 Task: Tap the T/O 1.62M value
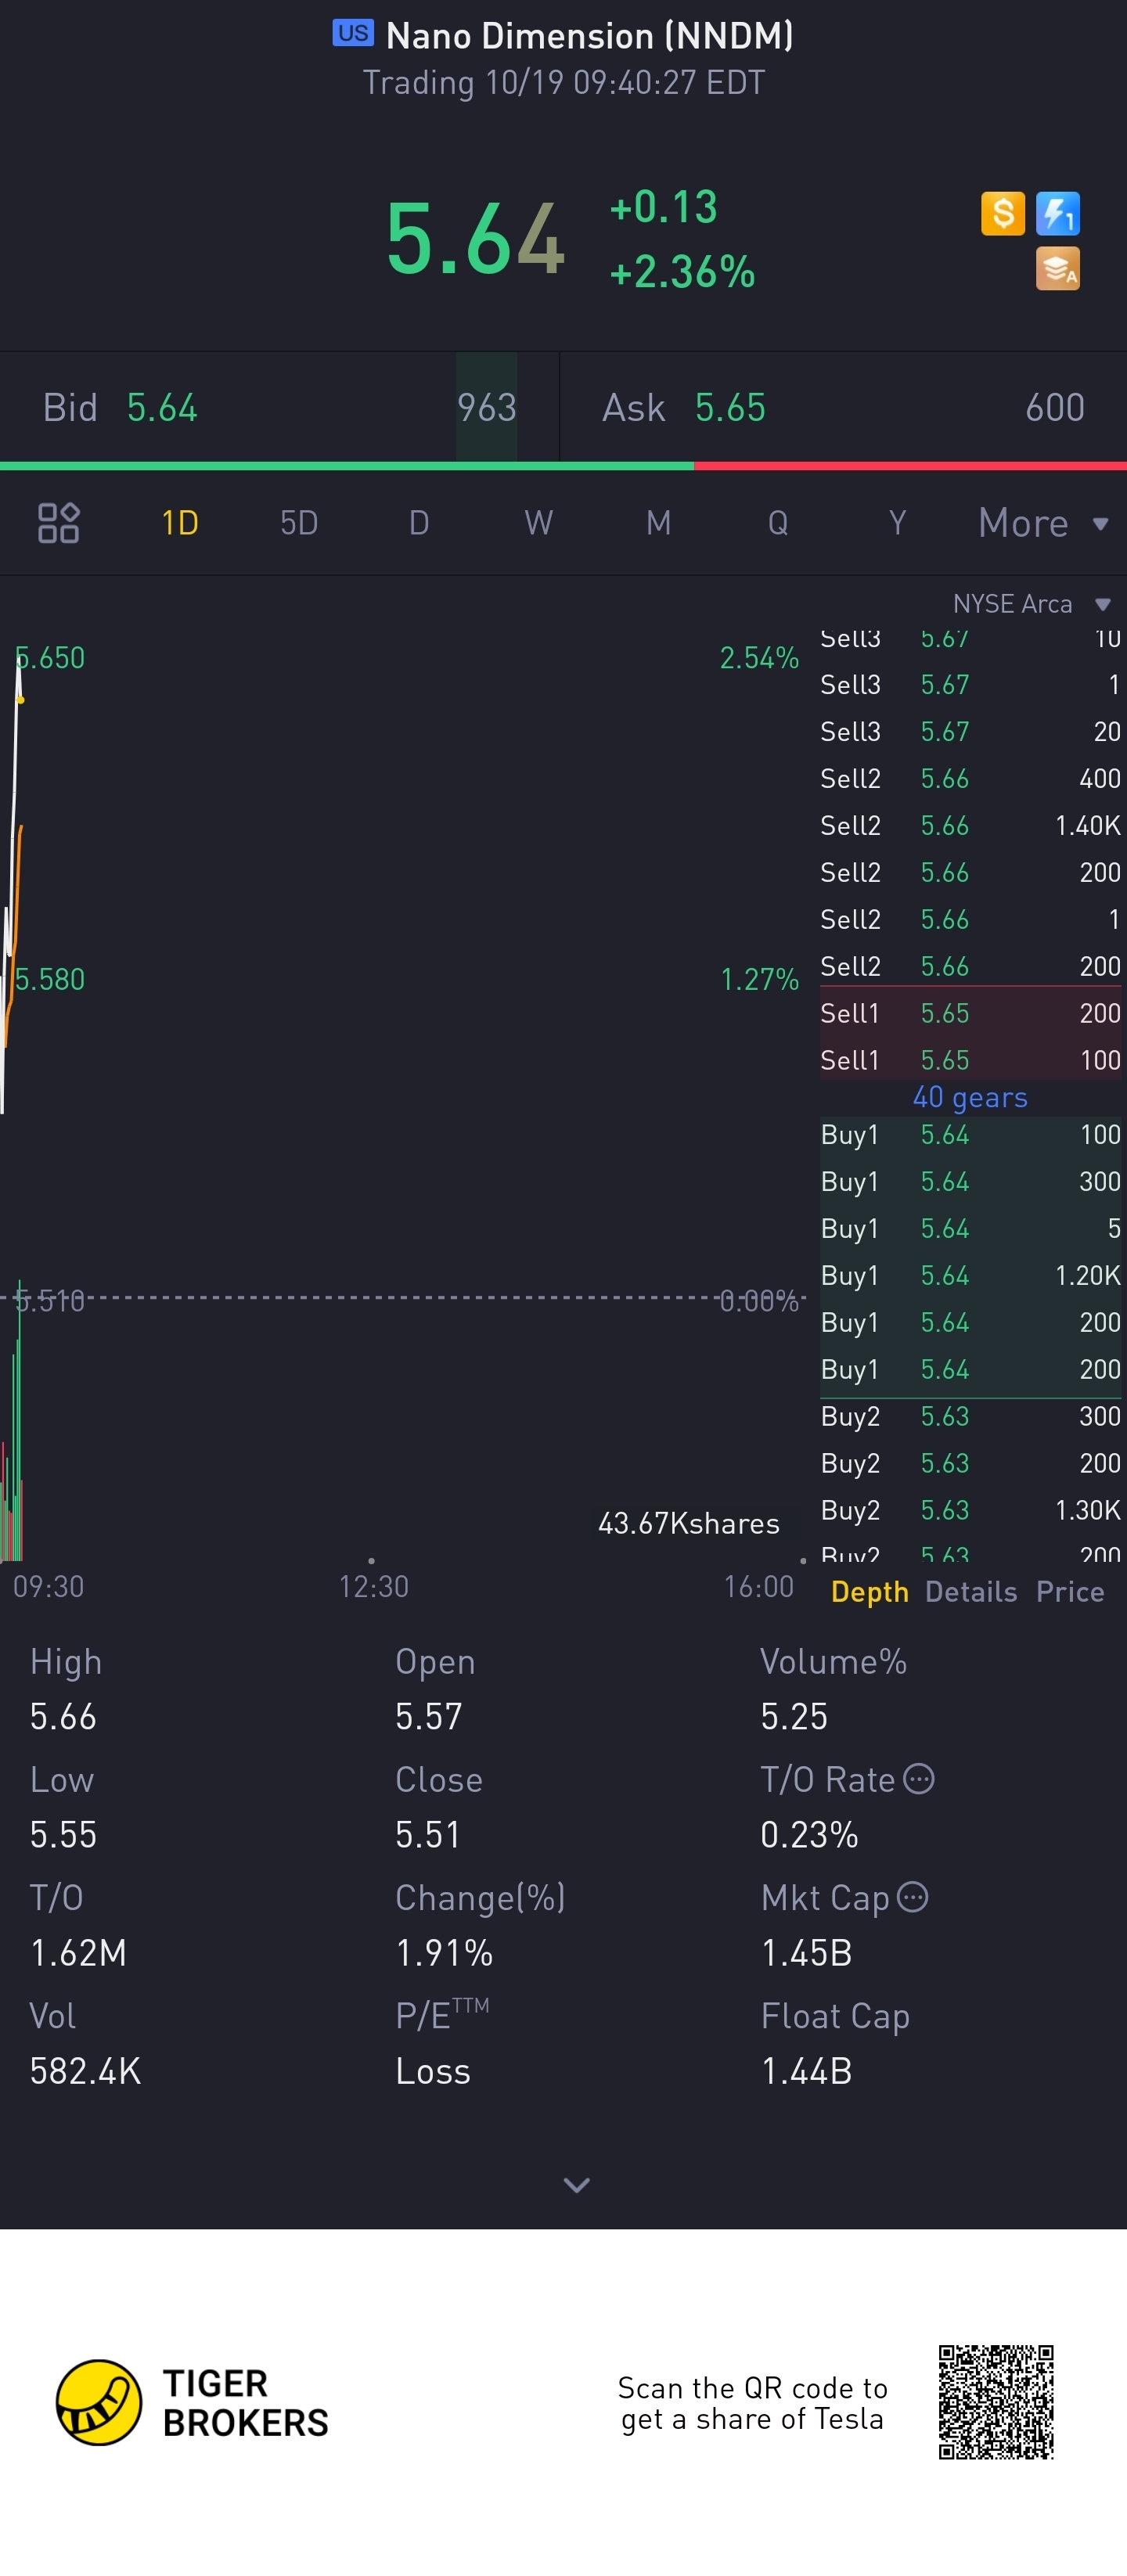[x=78, y=1952]
